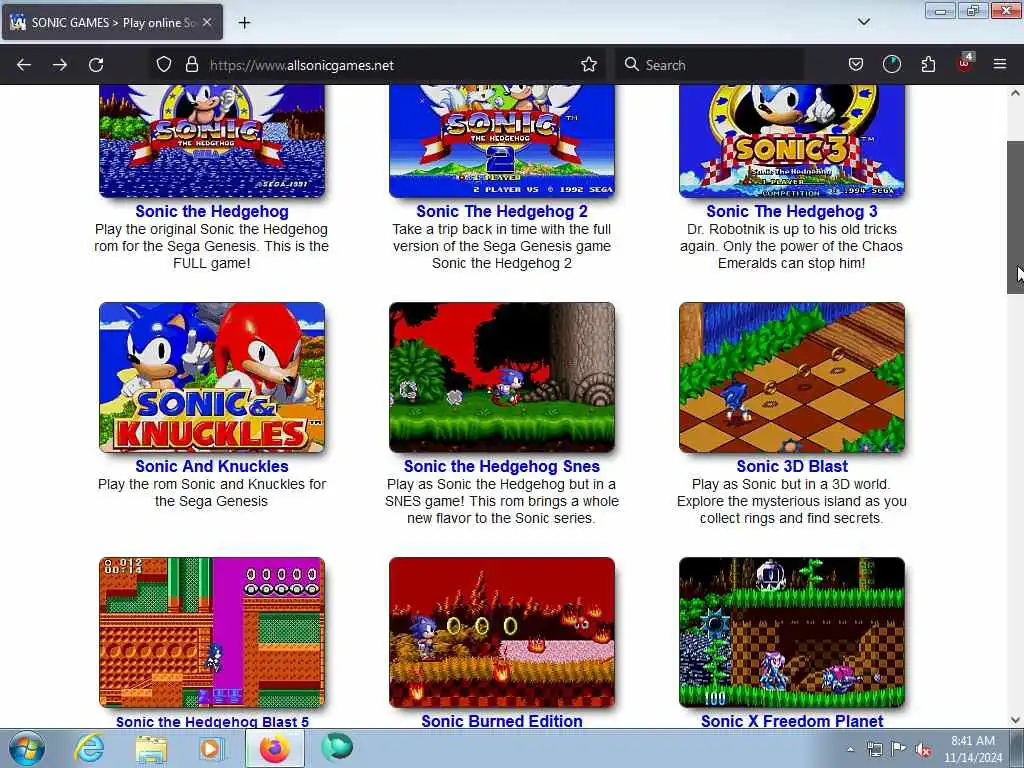Open Action Center flag icon

(x=898, y=749)
